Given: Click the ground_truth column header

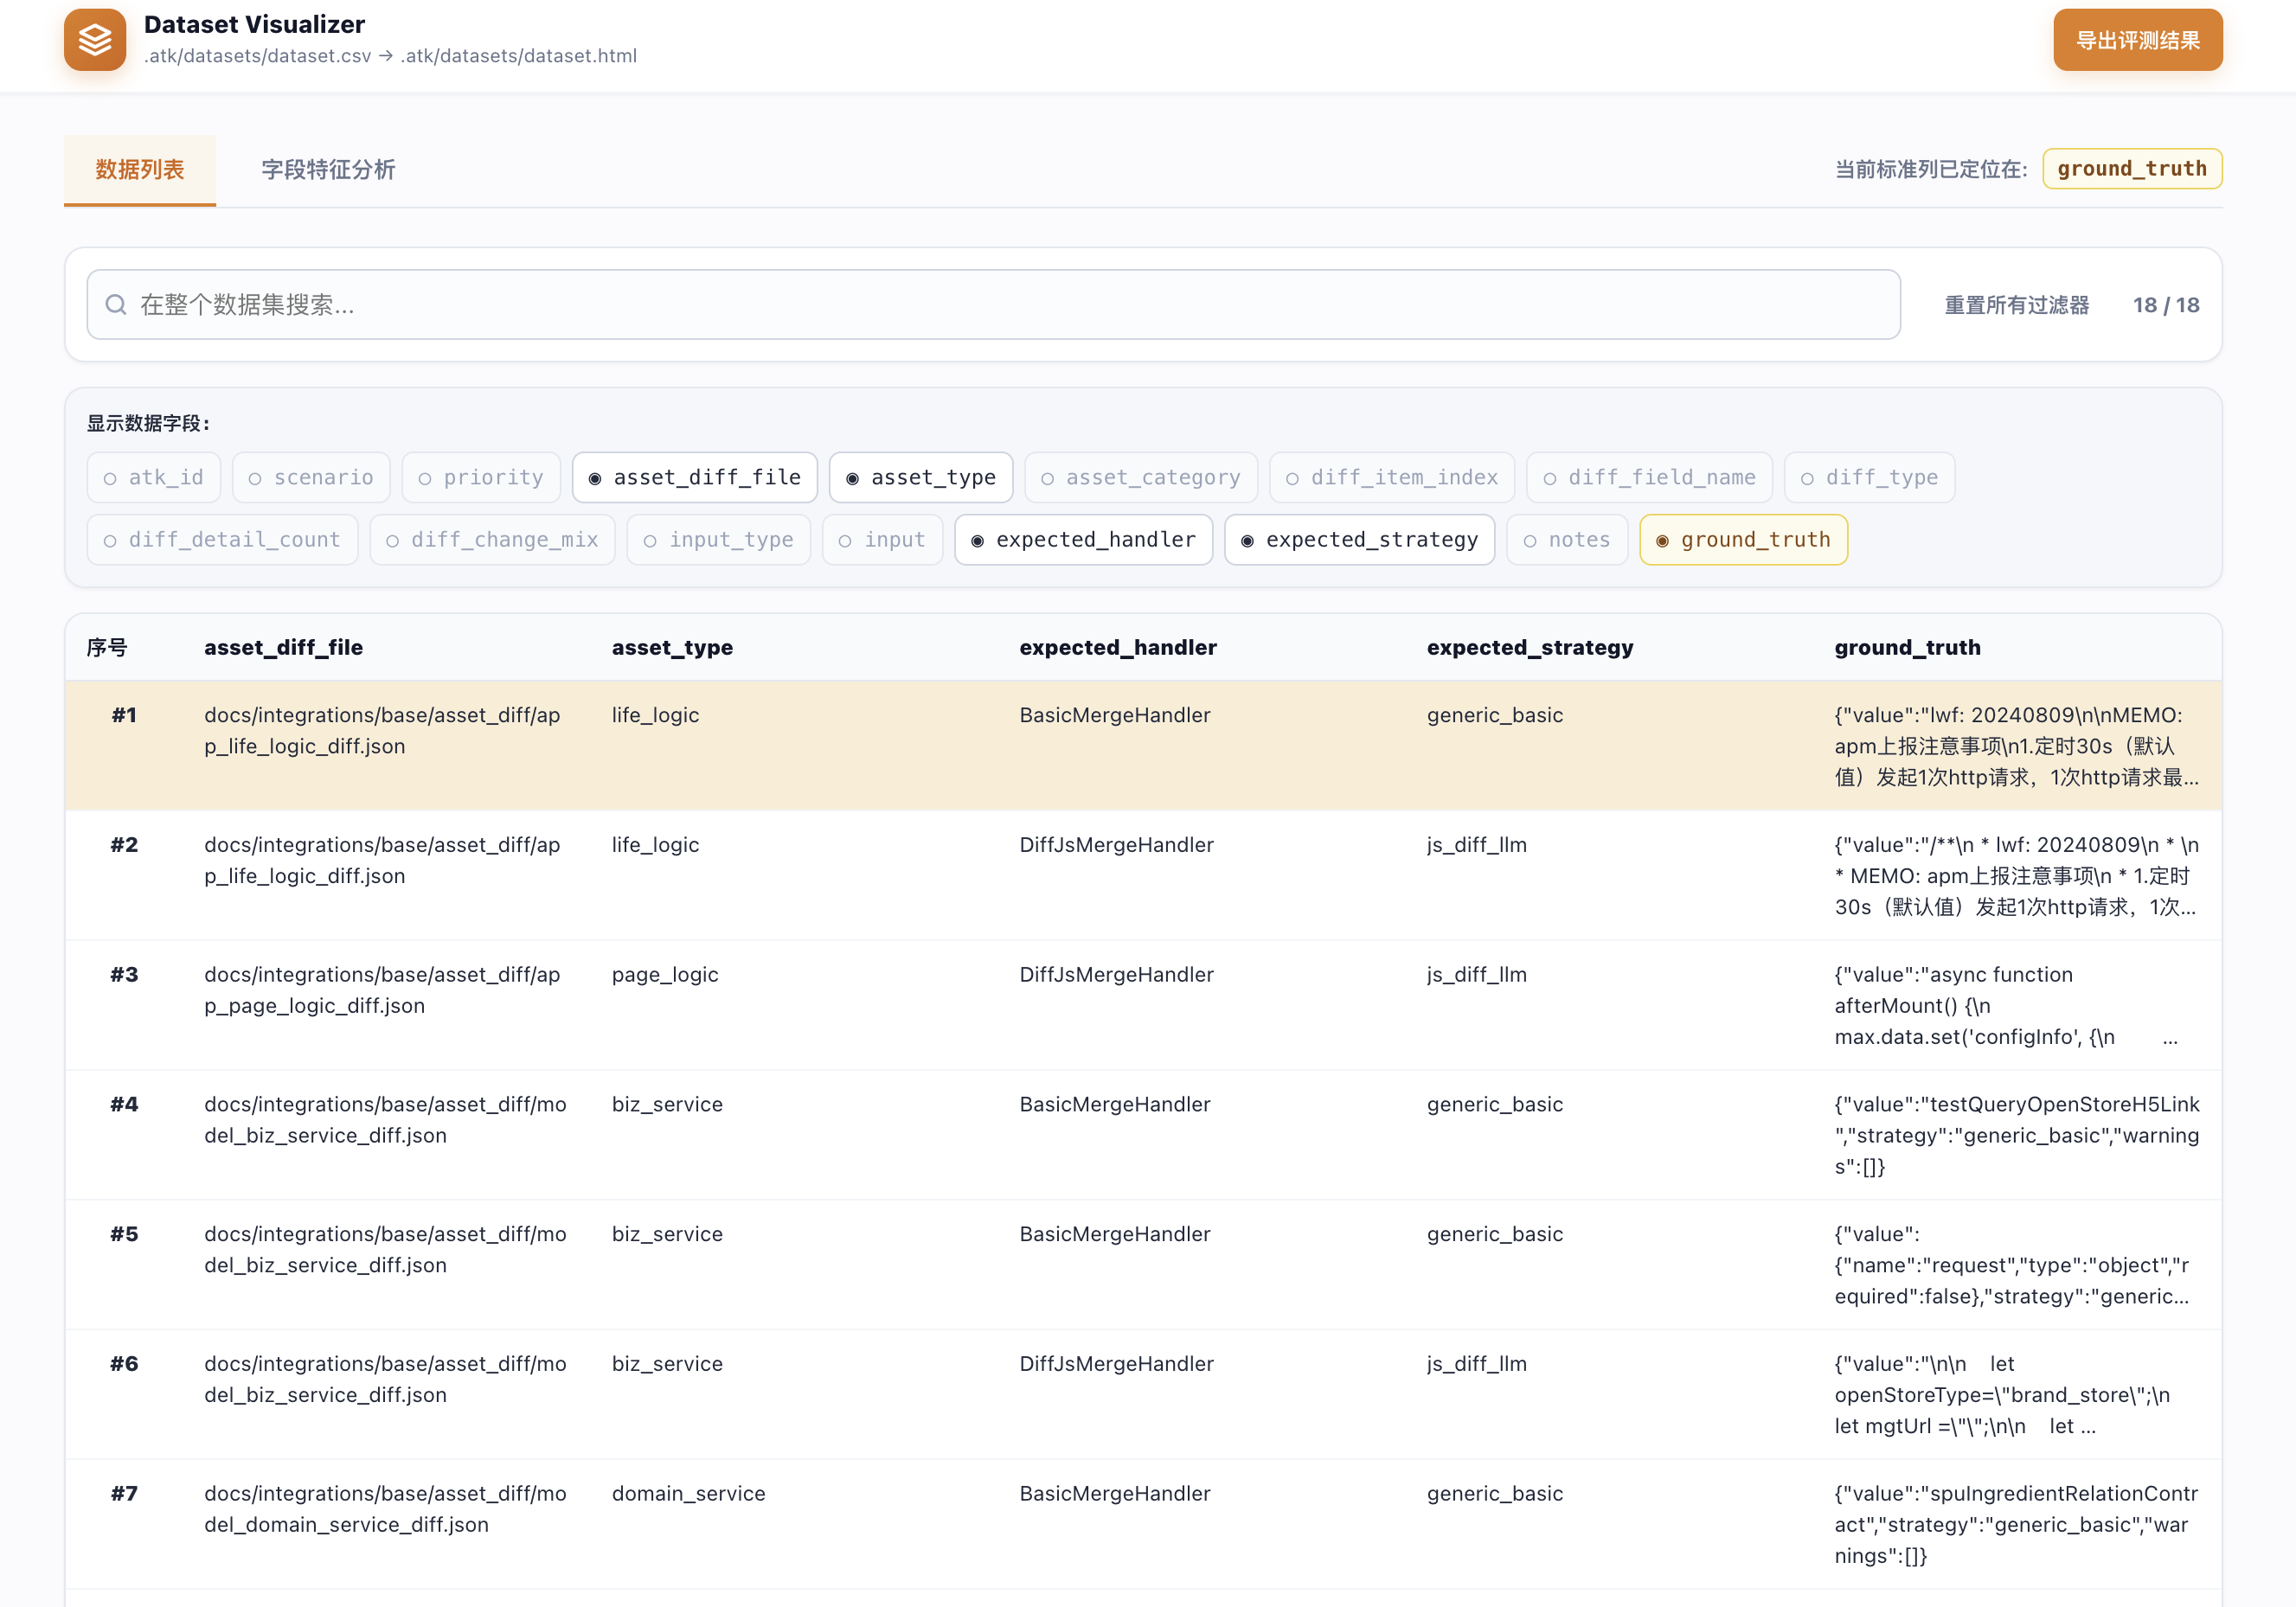Looking at the screenshot, I should tap(1907, 647).
